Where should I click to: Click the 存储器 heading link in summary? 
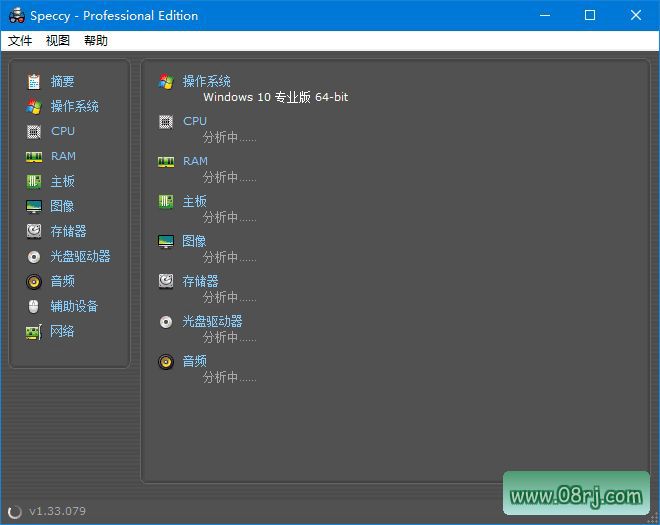click(x=200, y=281)
